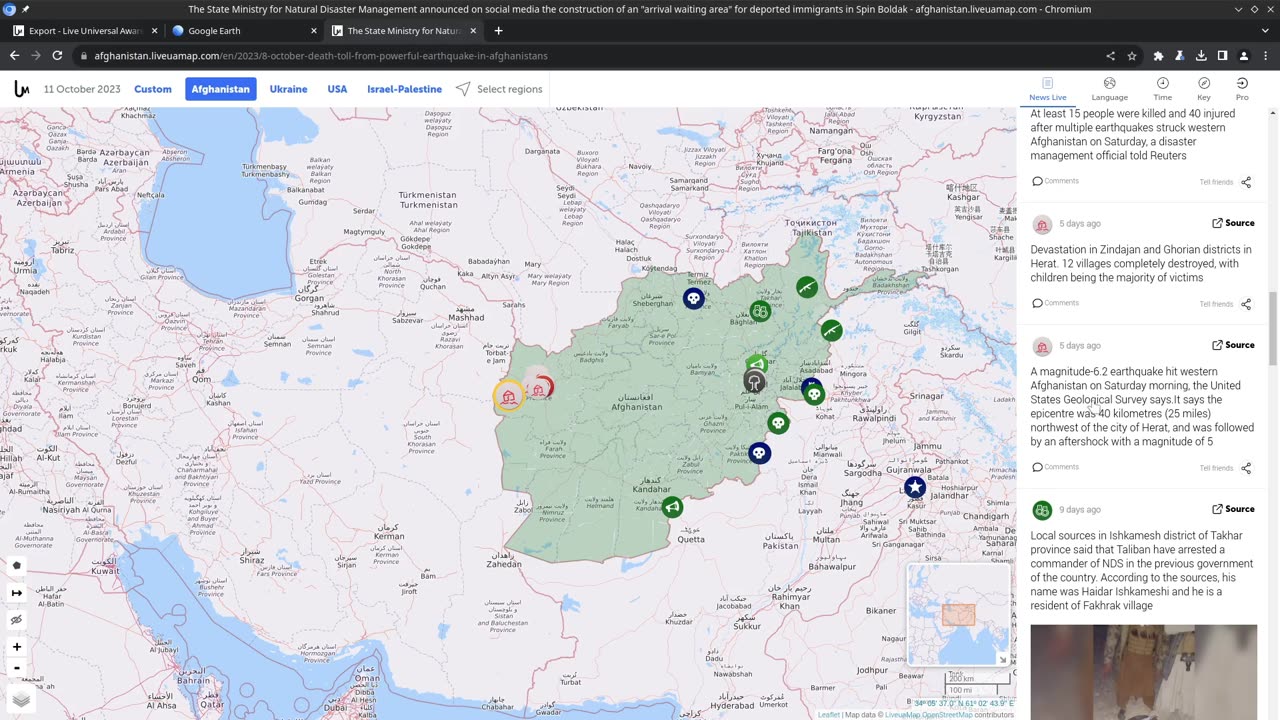Switch to the Ukraine region

(x=288, y=89)
